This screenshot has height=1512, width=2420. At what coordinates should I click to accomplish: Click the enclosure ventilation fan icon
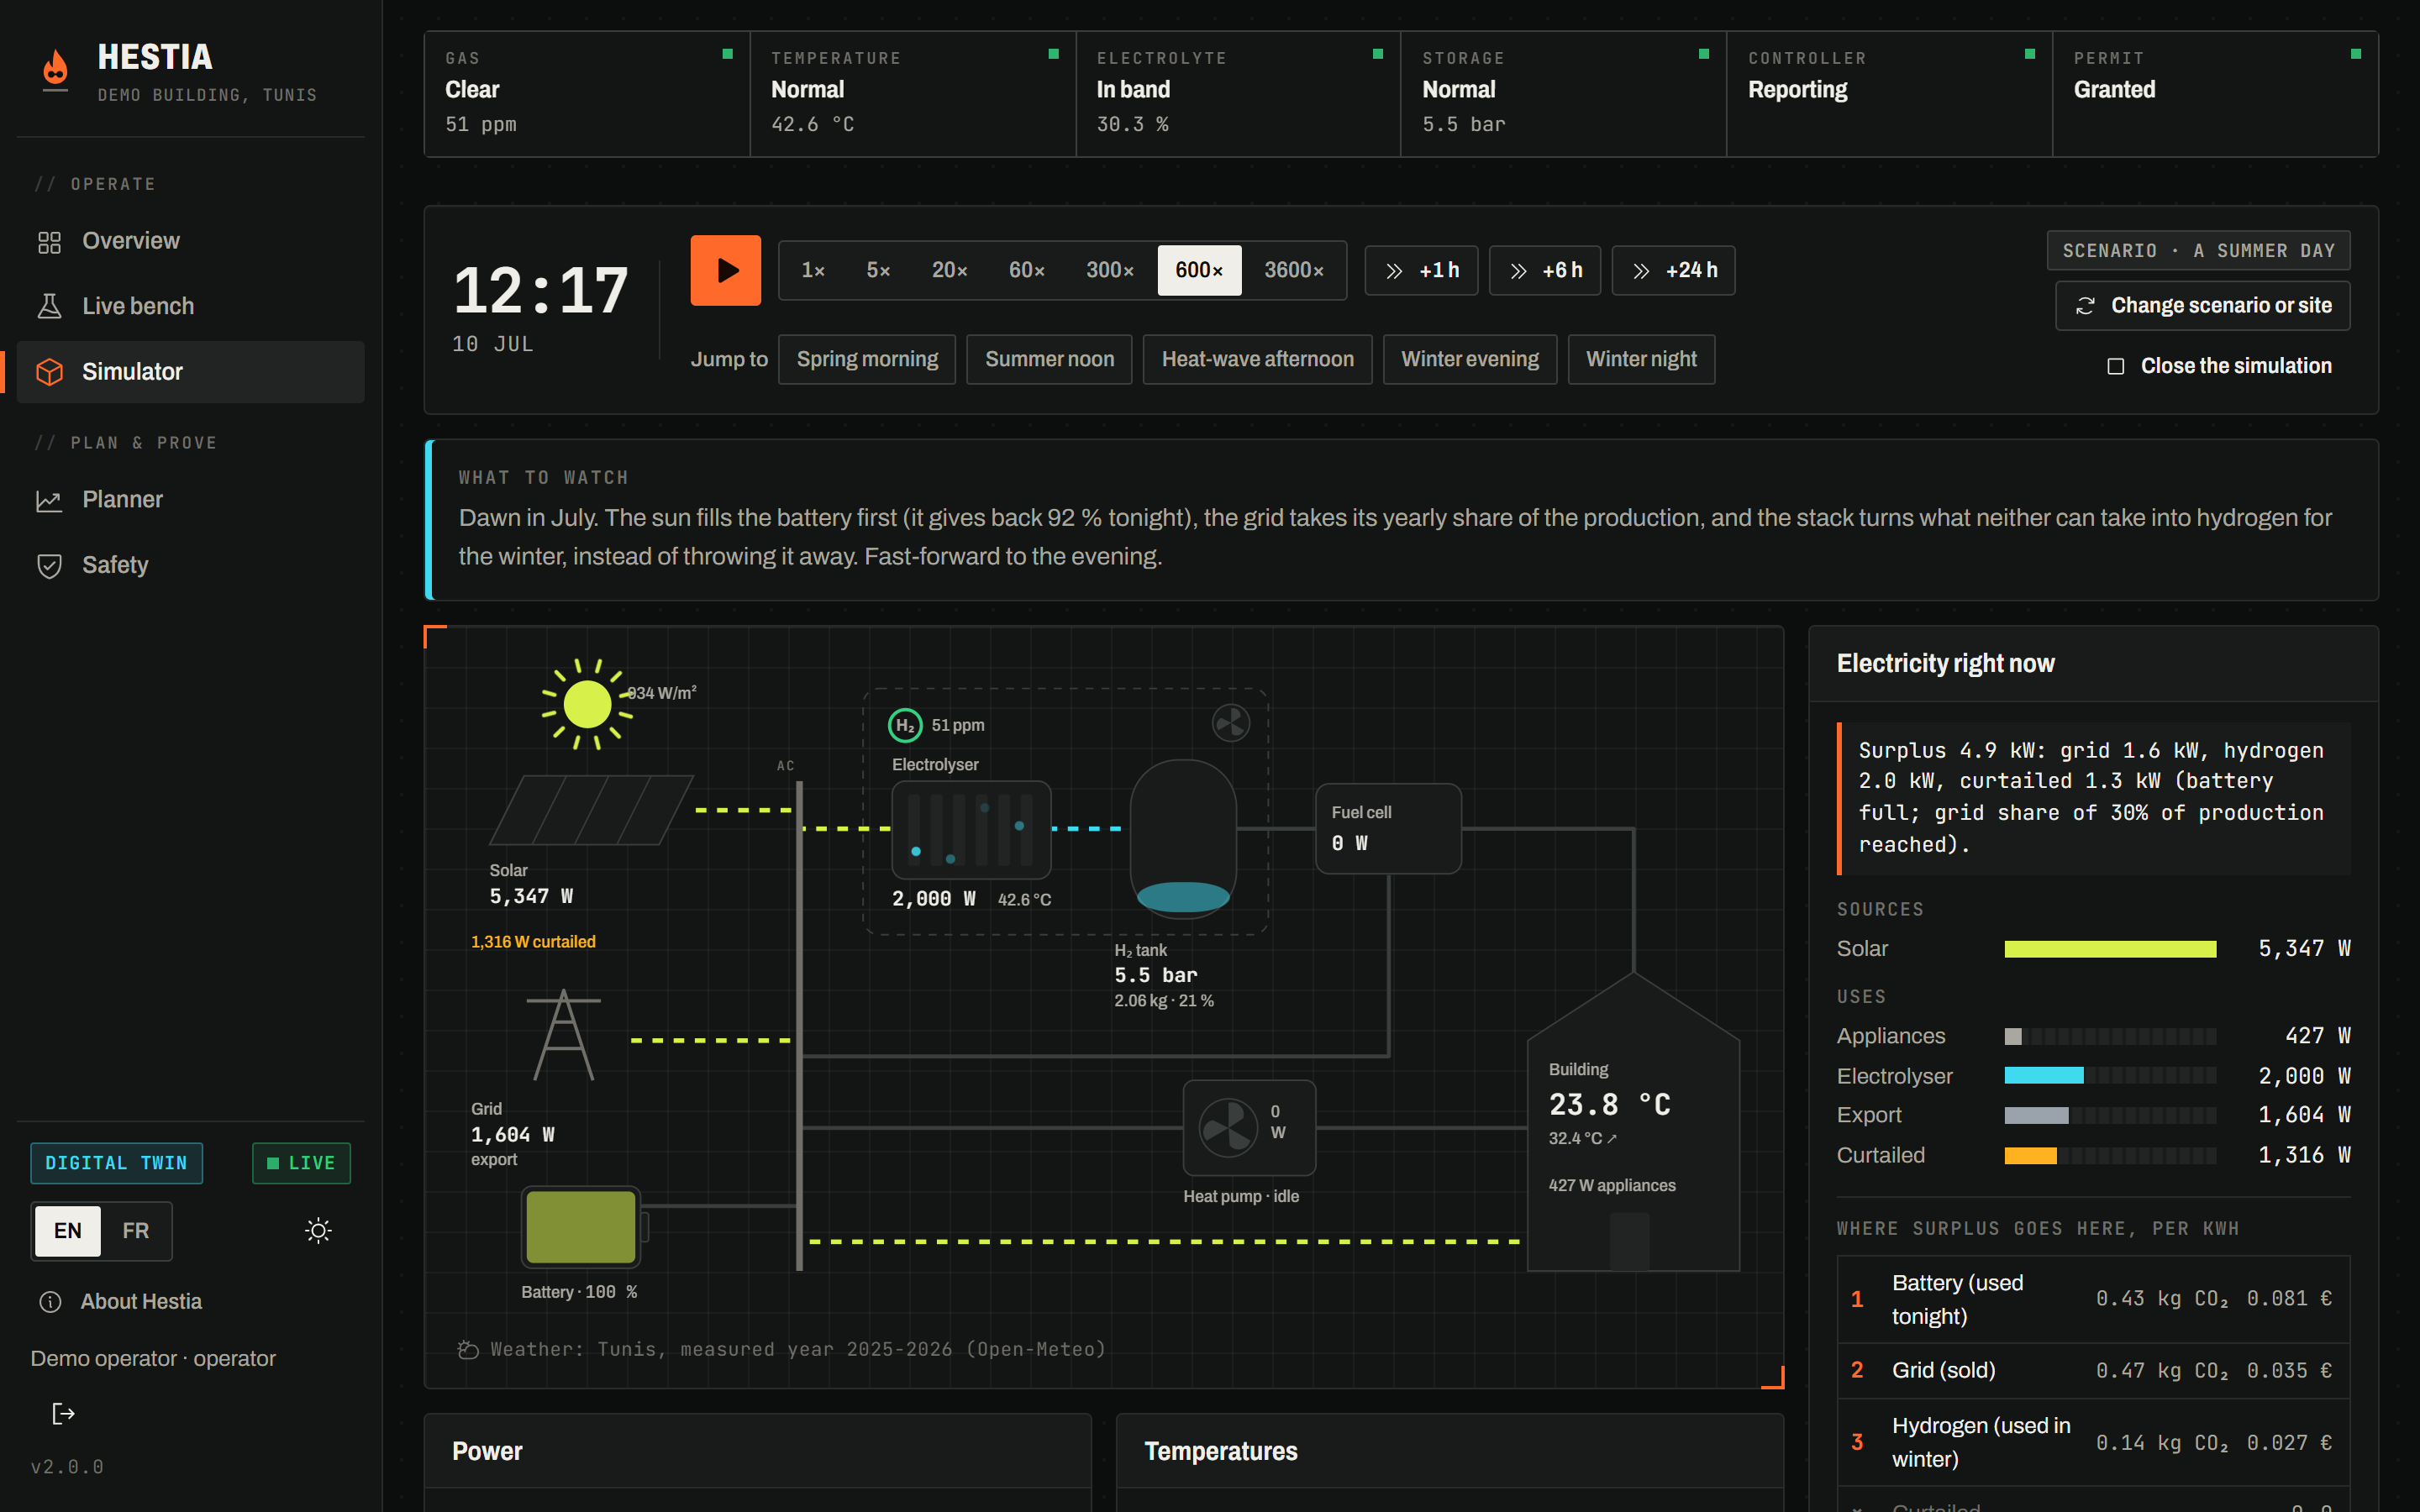point(1231,722)
